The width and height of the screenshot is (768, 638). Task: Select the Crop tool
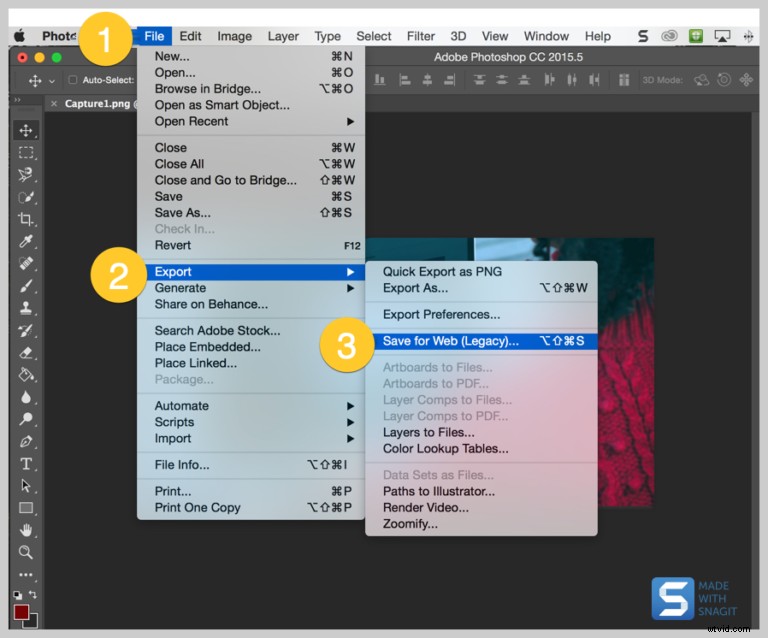click(x=26, y=219)
